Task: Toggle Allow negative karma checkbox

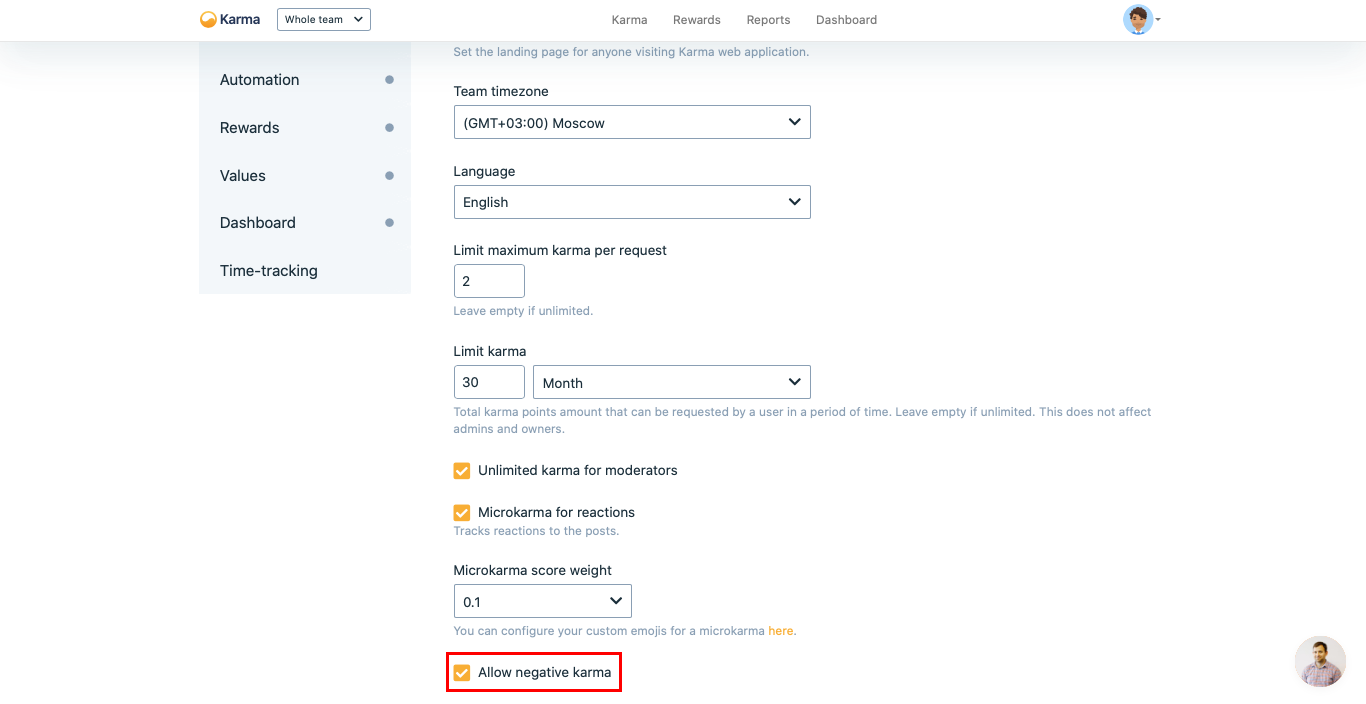Action: (462, 673)
